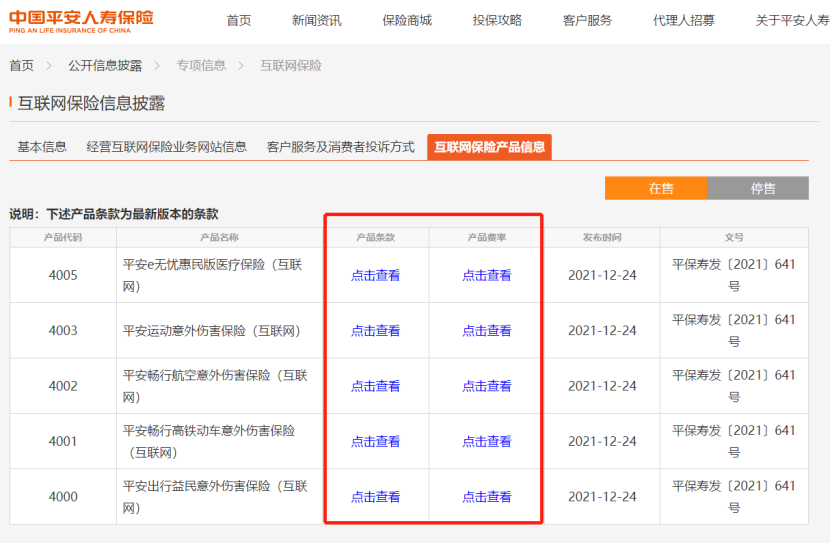Click 产品费率 column header
The width and height of the screenshot is (831, 544).
click(487, 238)
